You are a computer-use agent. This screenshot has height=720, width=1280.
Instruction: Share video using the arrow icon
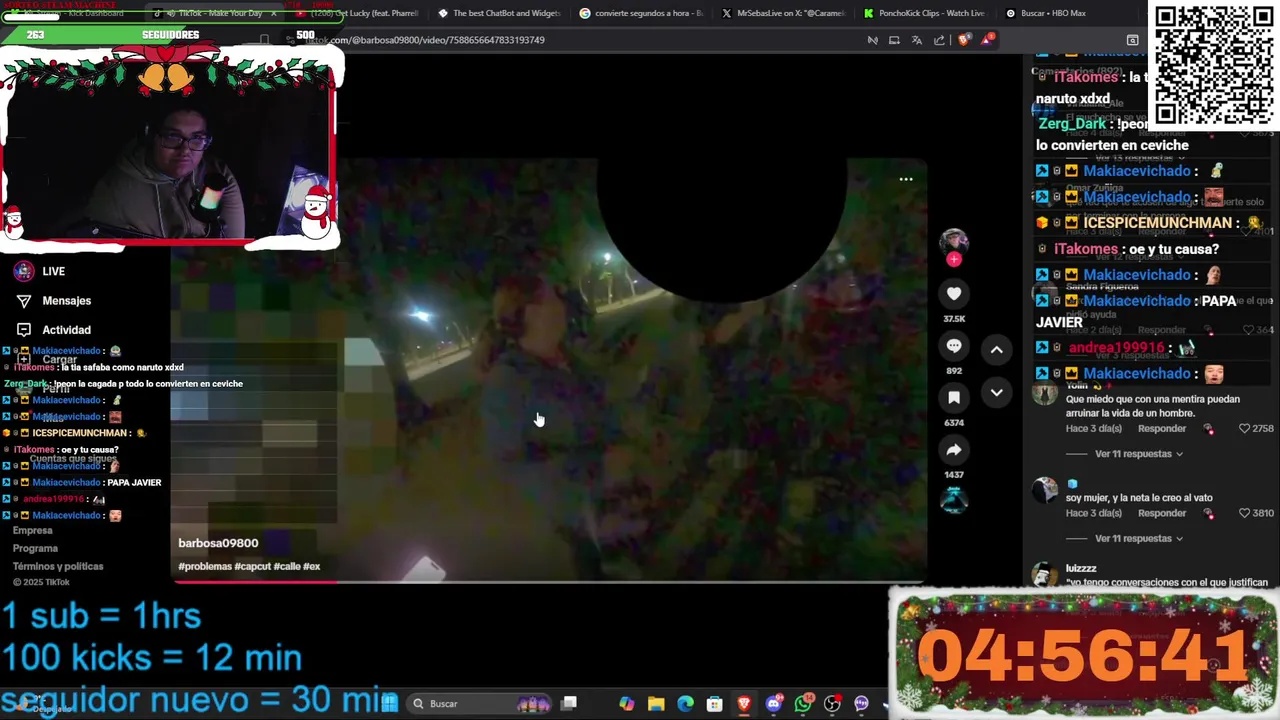tap(954, 450)
